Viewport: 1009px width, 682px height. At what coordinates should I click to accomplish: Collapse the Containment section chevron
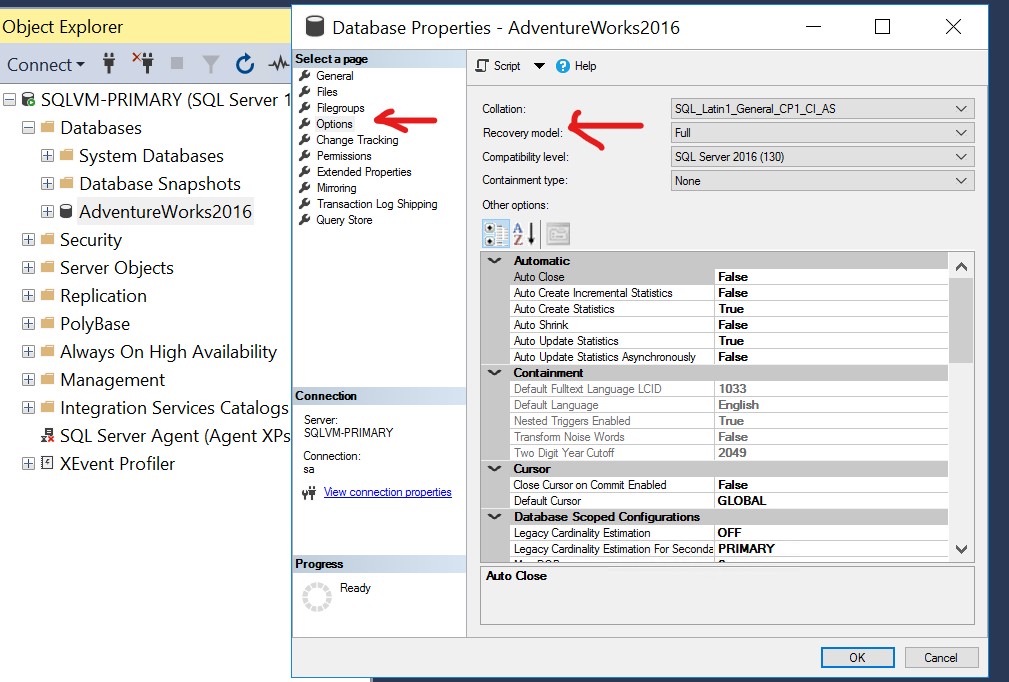[495, 373]
